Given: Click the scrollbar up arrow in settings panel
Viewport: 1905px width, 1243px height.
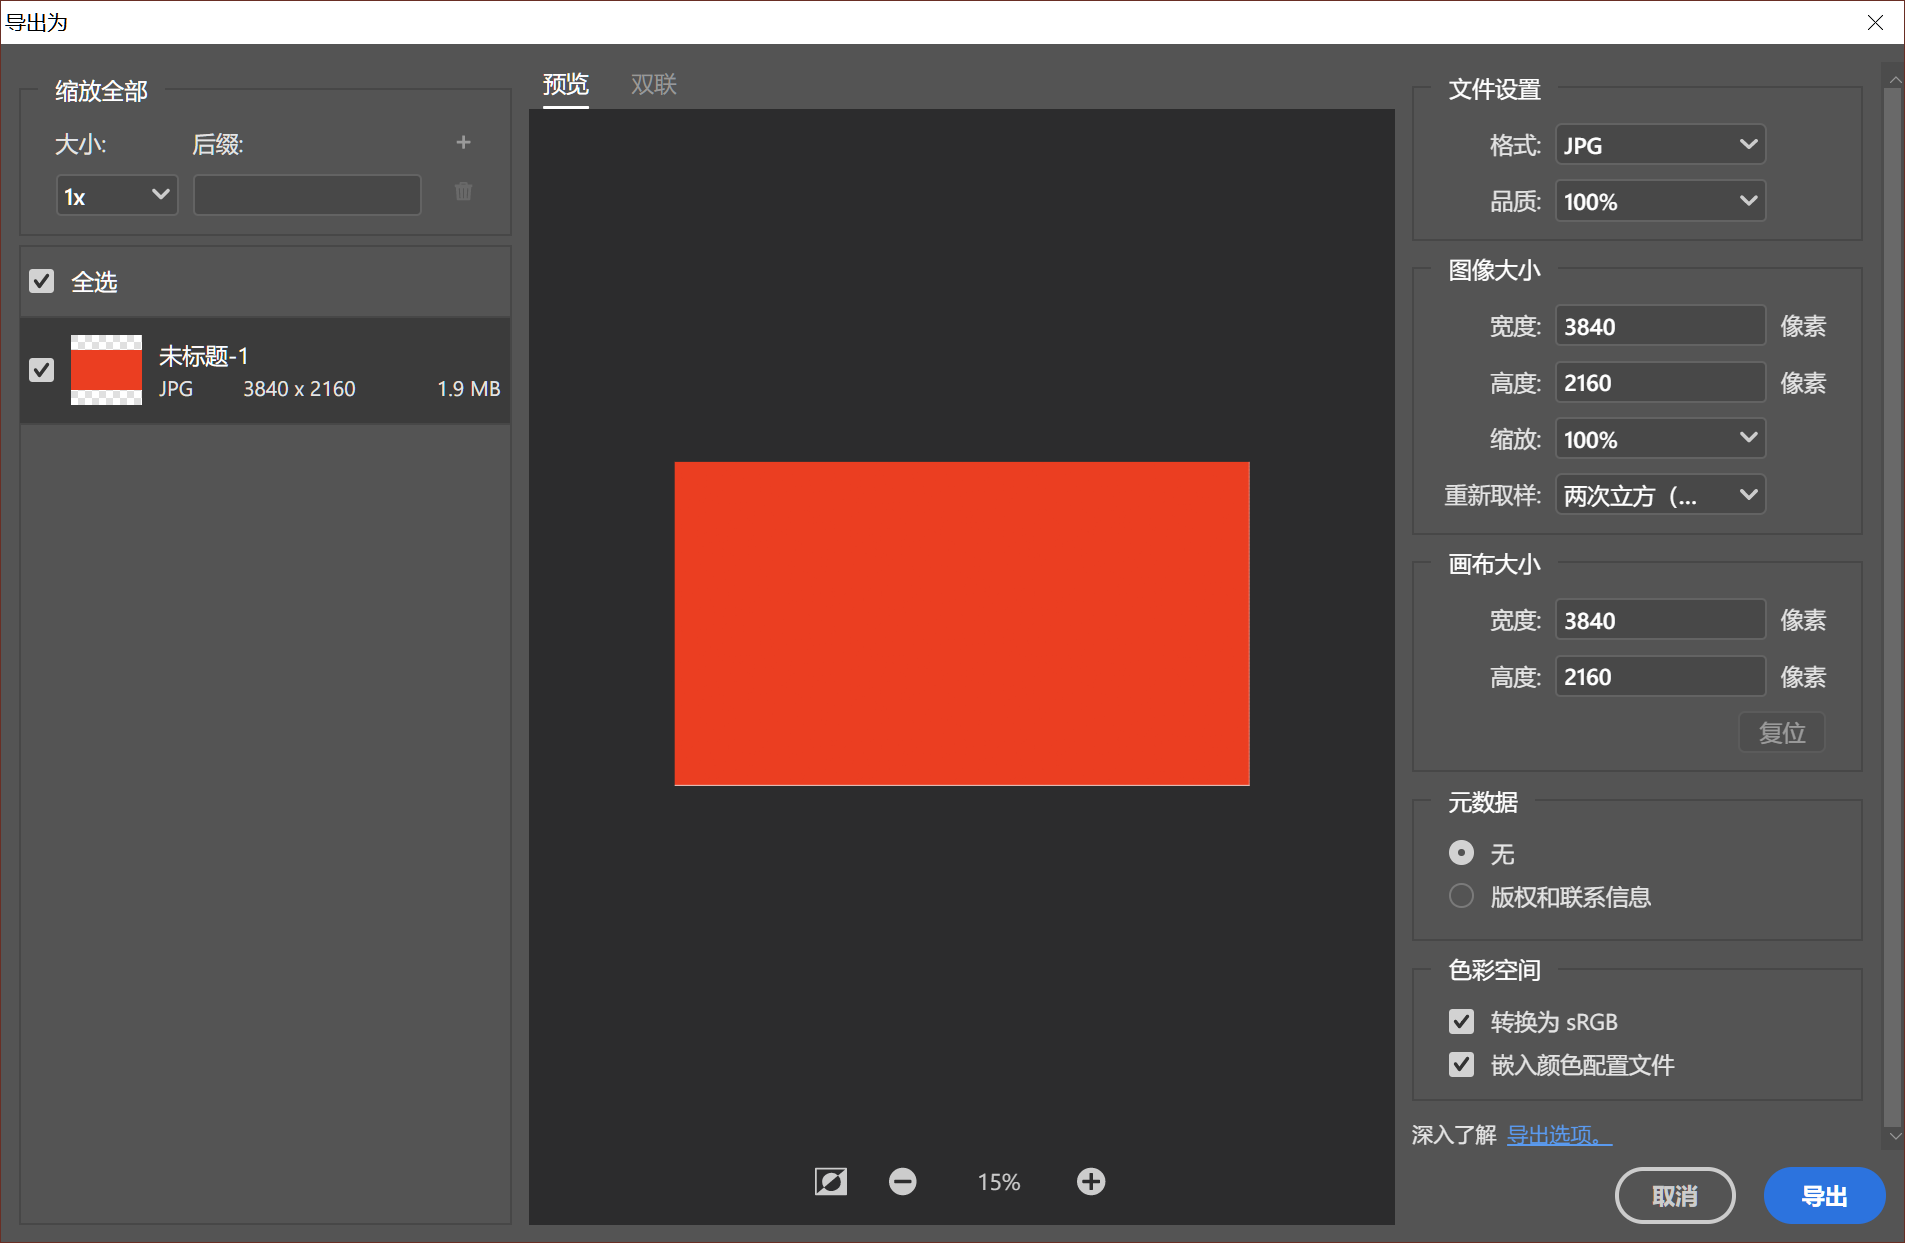Looking at the screenshot, I should click(x=1895, y=78).
